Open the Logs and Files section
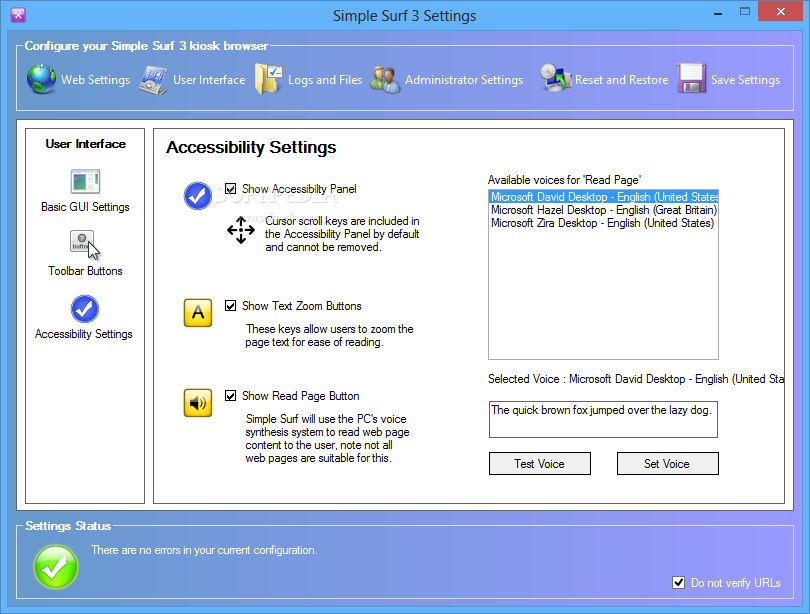Image resolution: width=810 pixels, height=614 pixels. [x=325, y=80]
